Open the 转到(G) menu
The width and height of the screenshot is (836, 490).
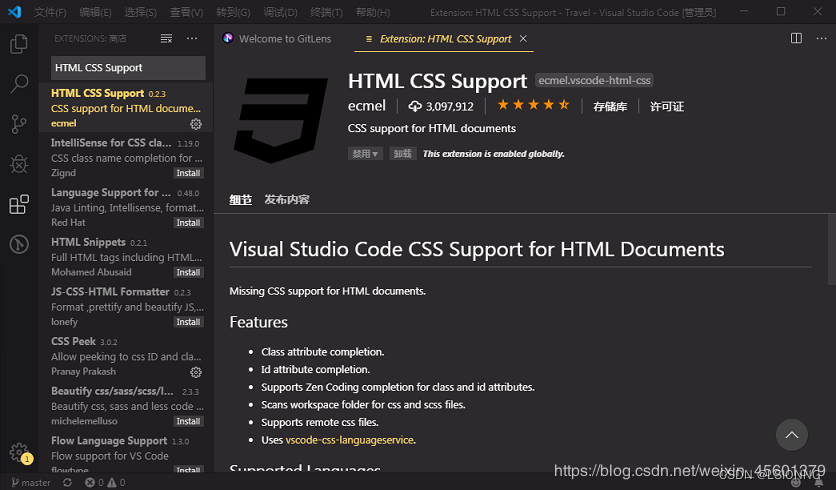pos(233,12)
